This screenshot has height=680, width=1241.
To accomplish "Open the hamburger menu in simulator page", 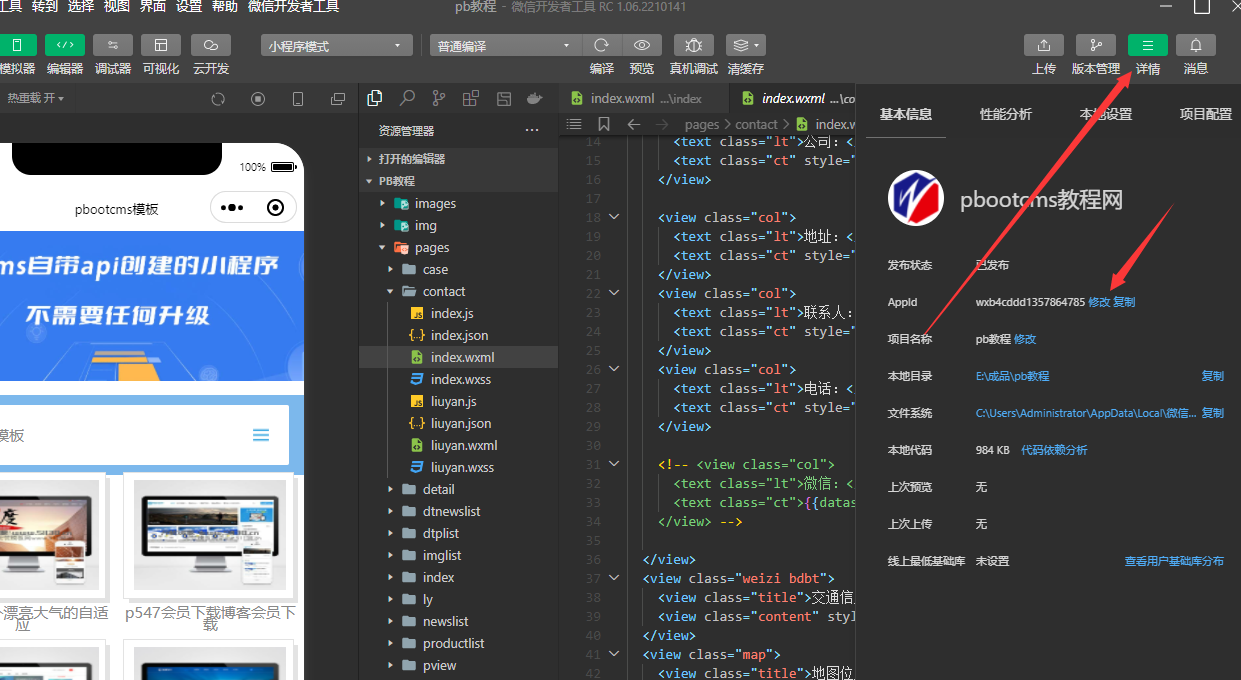I will point(261,435).
